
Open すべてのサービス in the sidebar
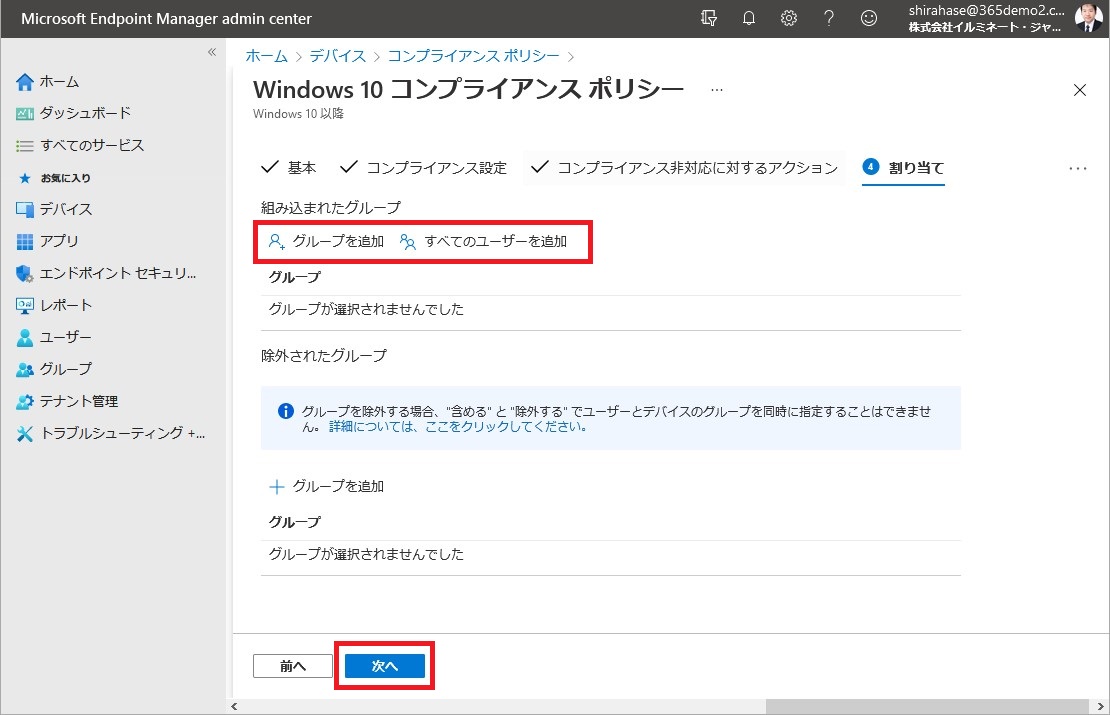click(x=92, y=145)
